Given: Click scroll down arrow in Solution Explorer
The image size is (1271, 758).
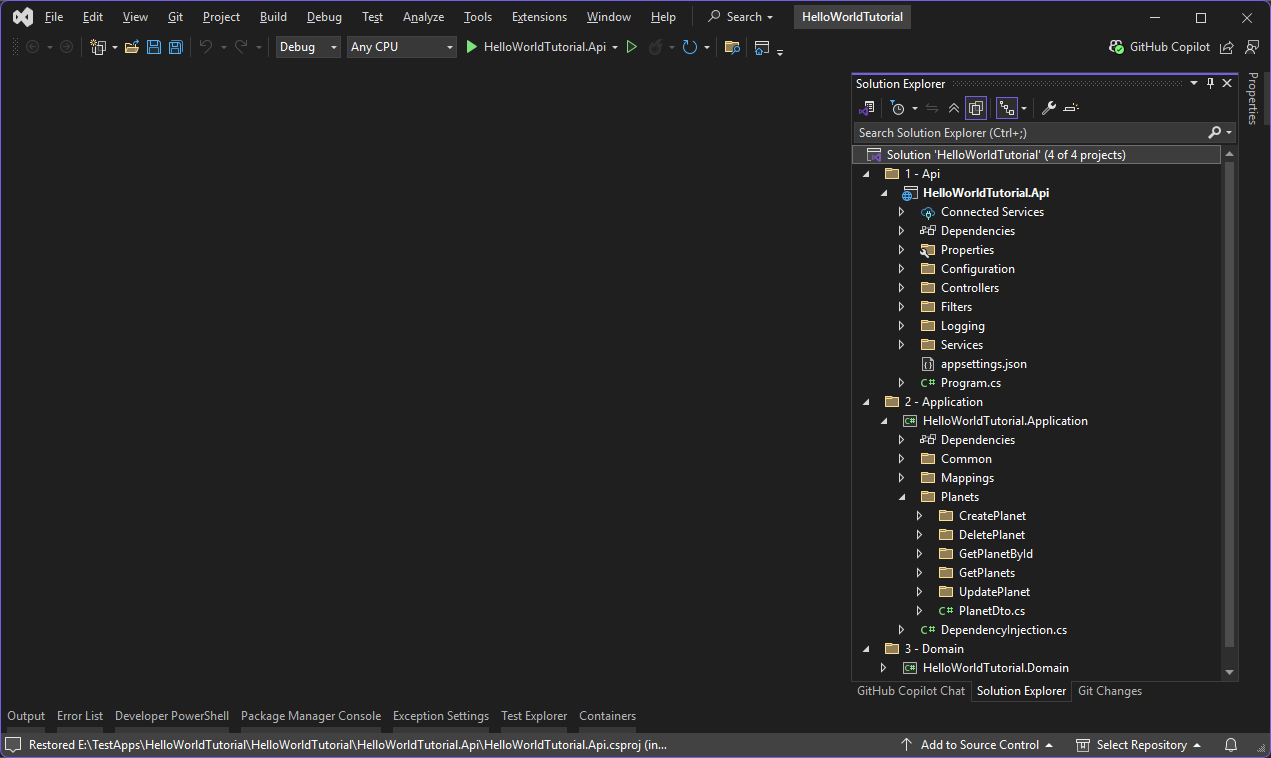Looking at the screenshot, I should tap(1229, 672).
